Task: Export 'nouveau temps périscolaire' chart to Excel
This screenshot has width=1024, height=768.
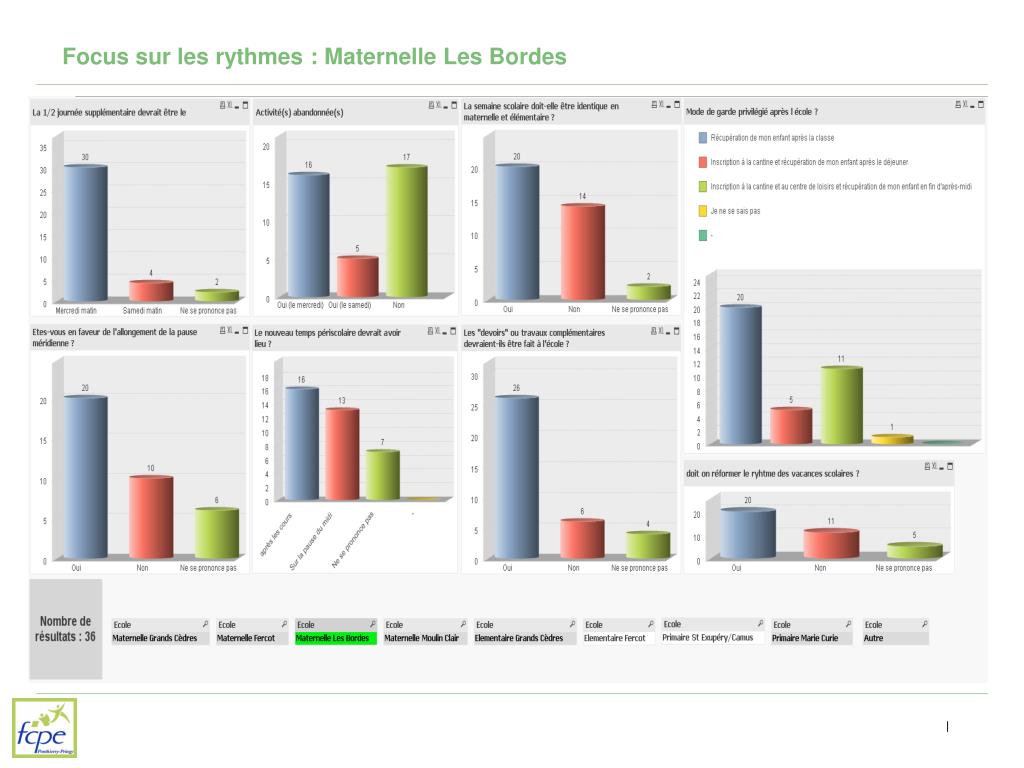Action: point(438,332)
